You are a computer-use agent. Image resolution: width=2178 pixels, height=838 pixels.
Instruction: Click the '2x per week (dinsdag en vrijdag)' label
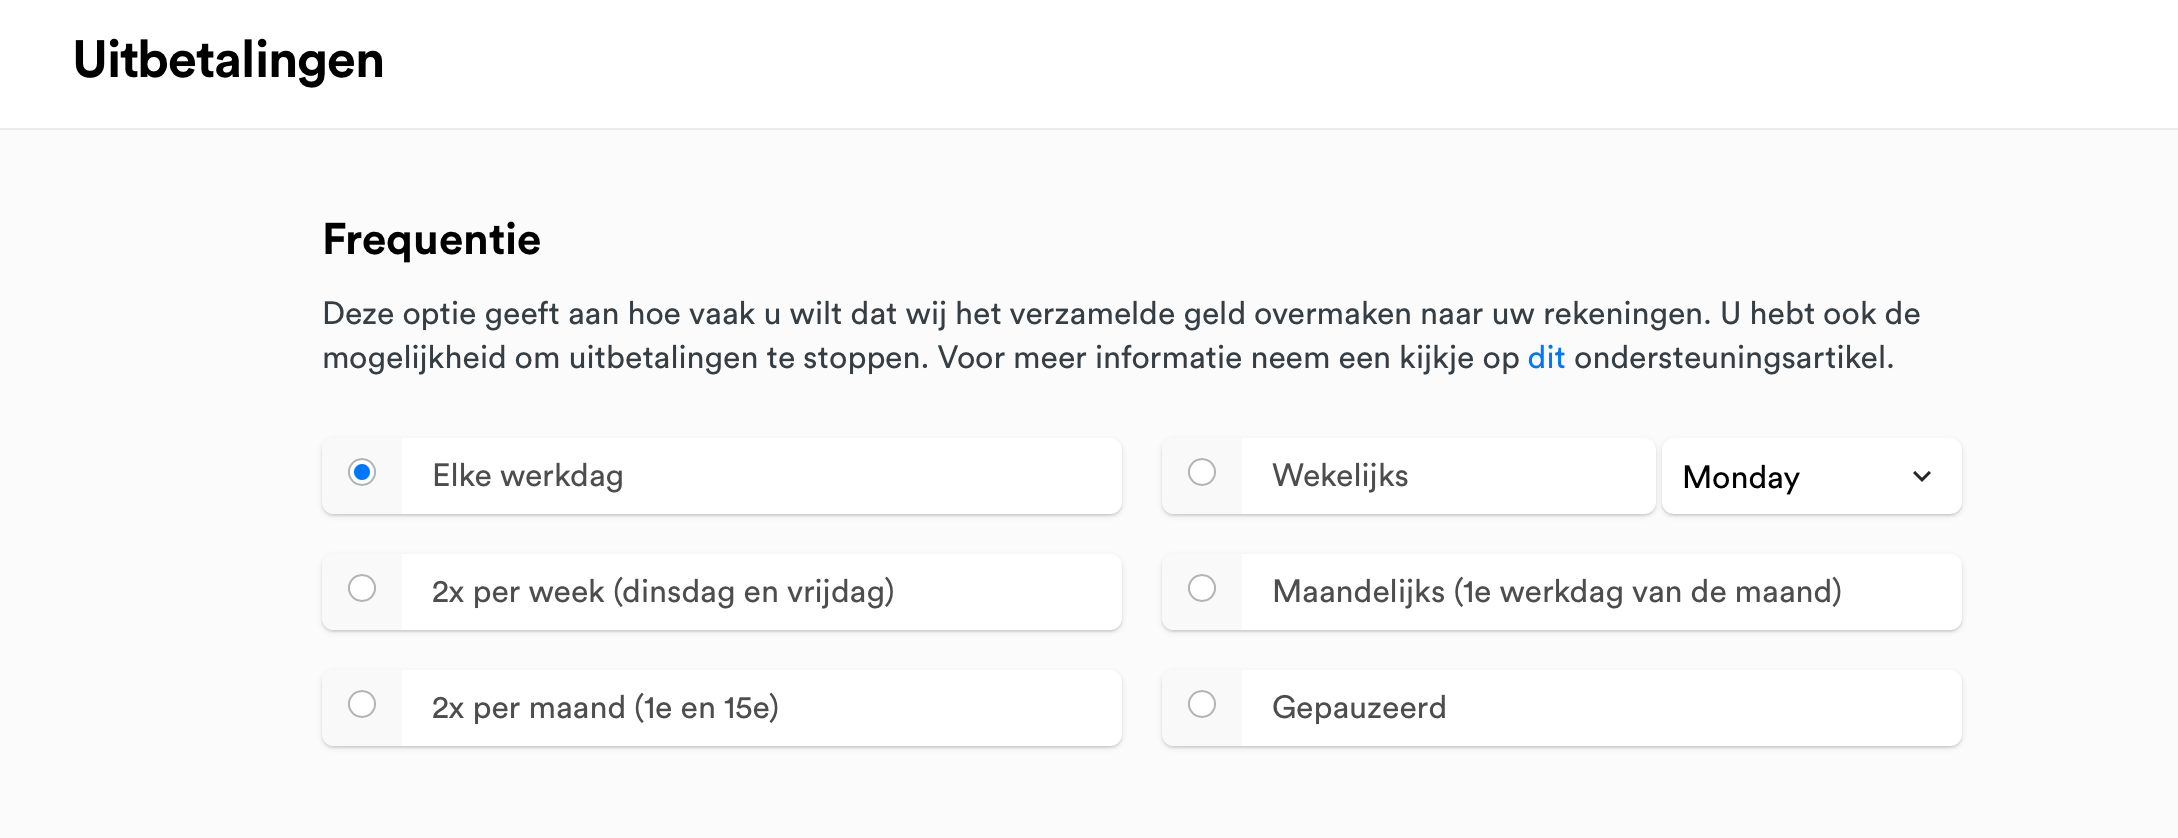(x=662, y=592)
